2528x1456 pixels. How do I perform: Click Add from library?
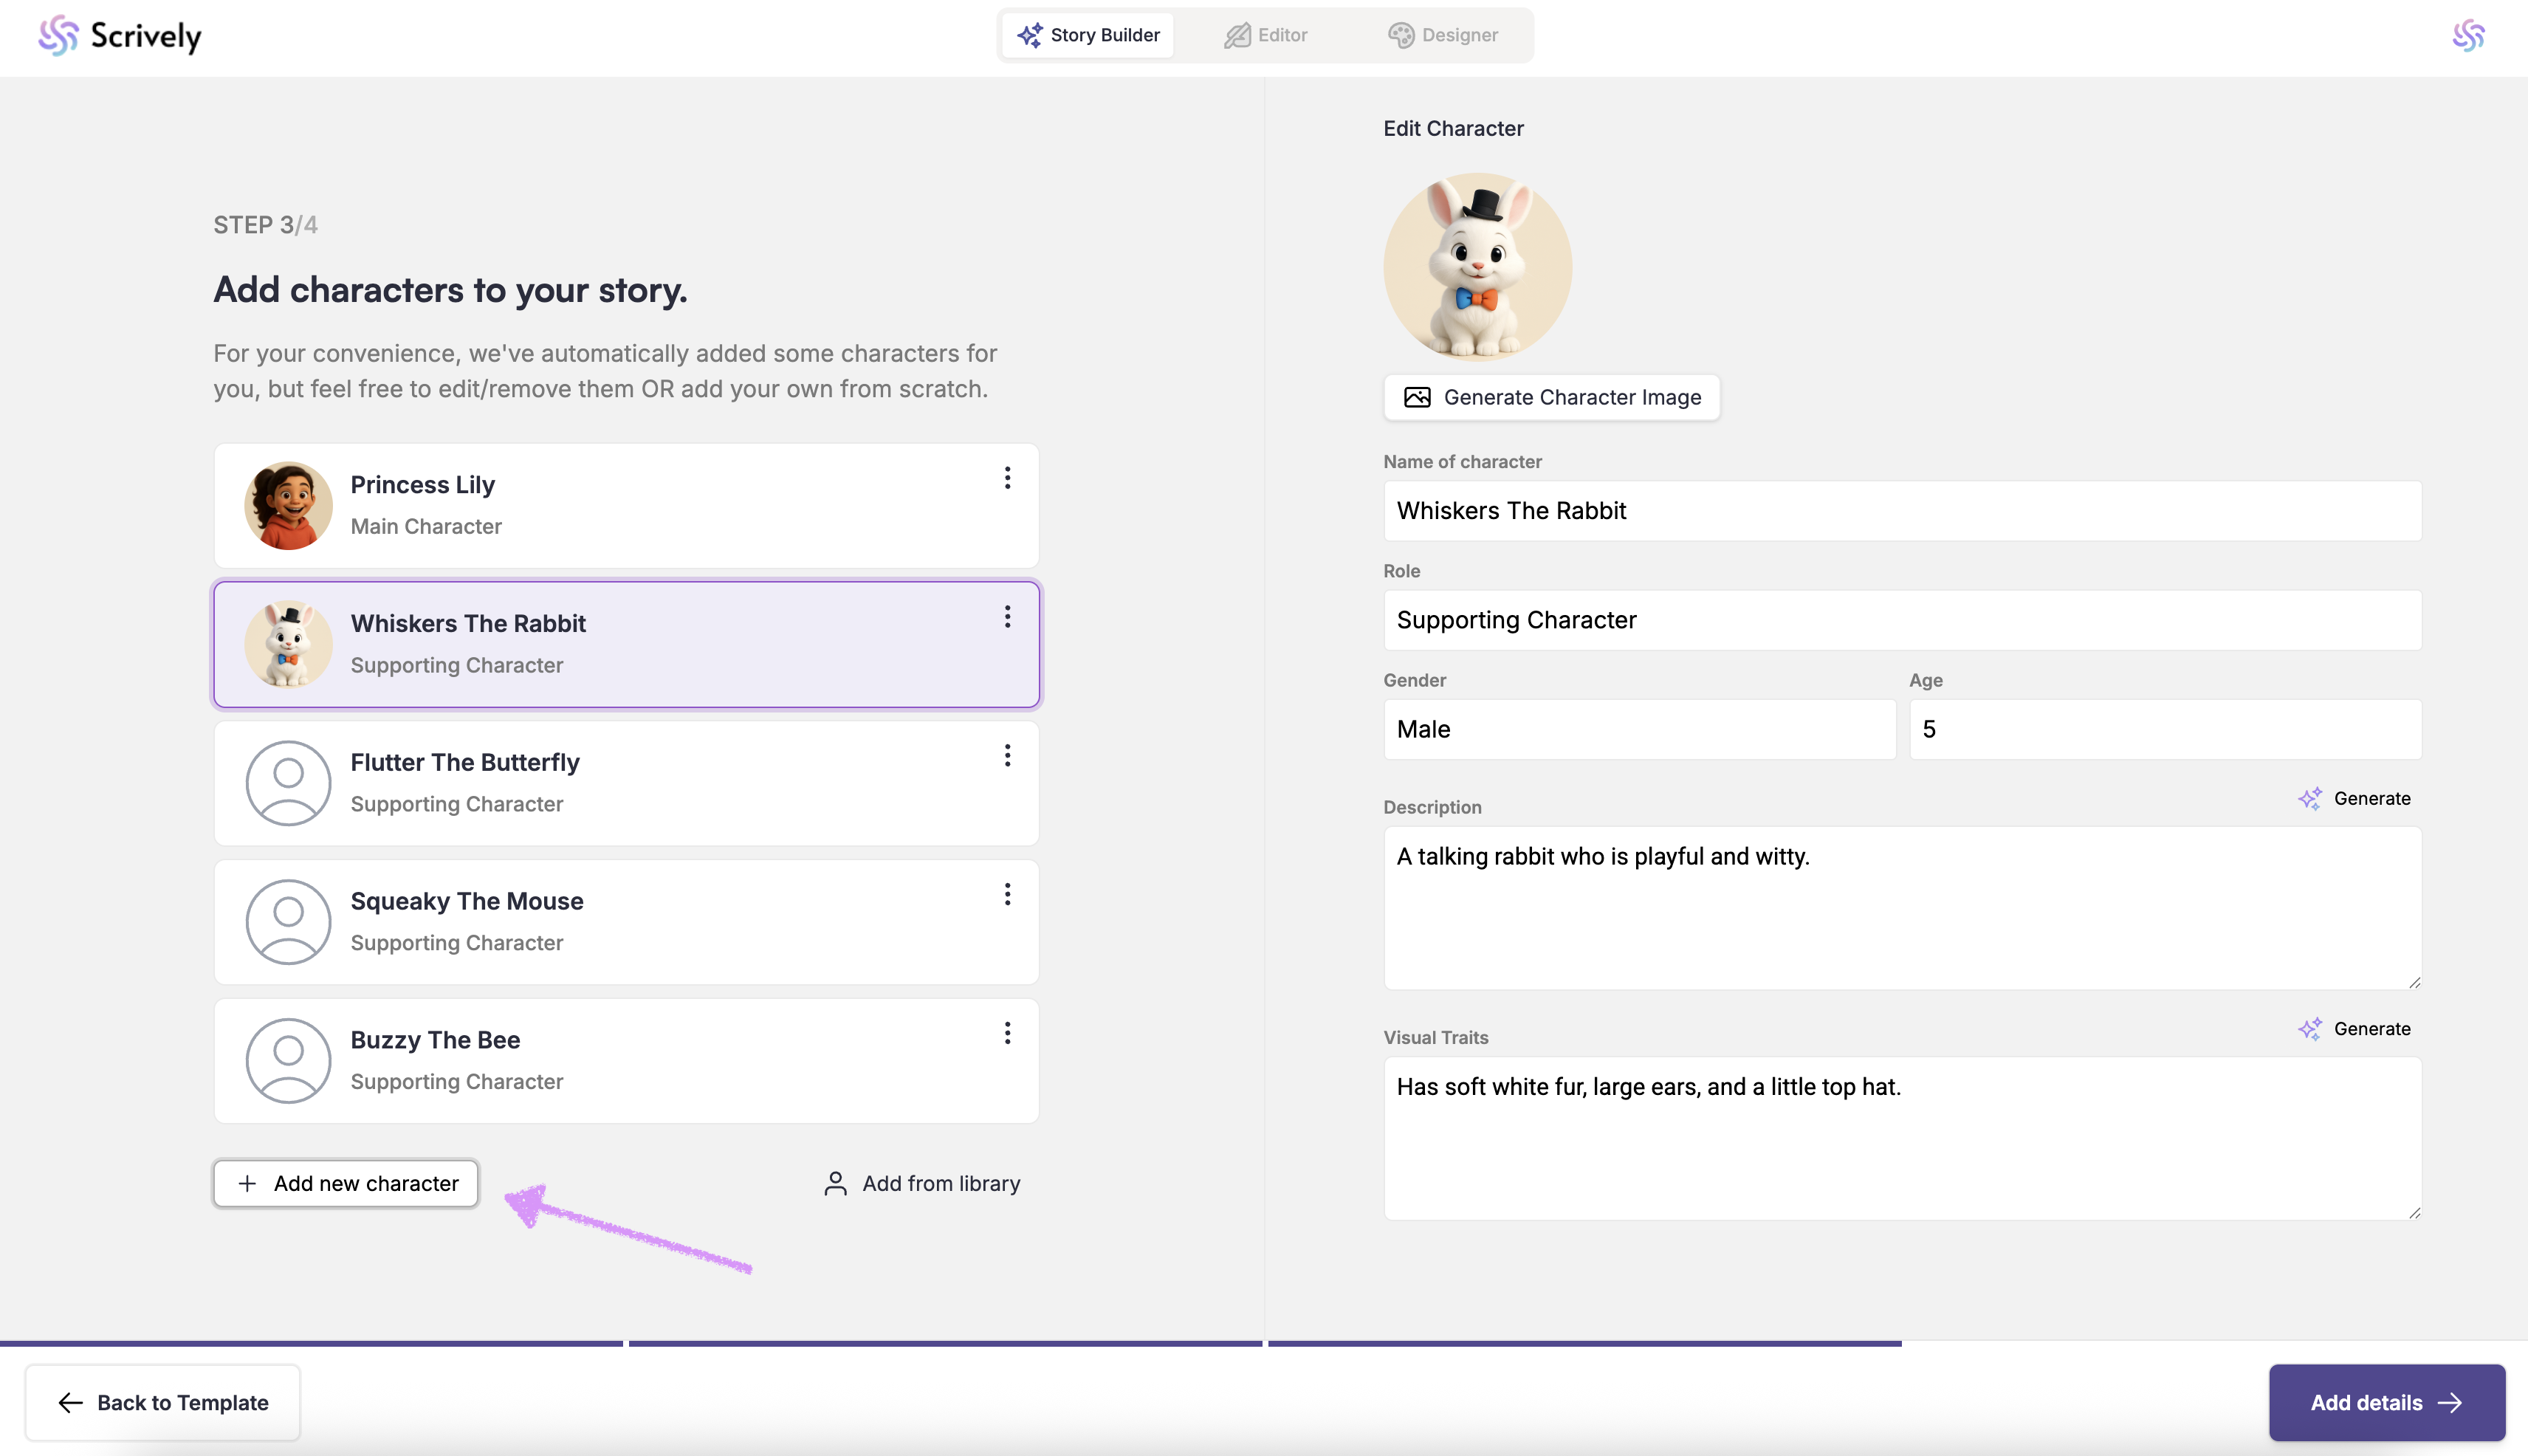pos(922,1183)
